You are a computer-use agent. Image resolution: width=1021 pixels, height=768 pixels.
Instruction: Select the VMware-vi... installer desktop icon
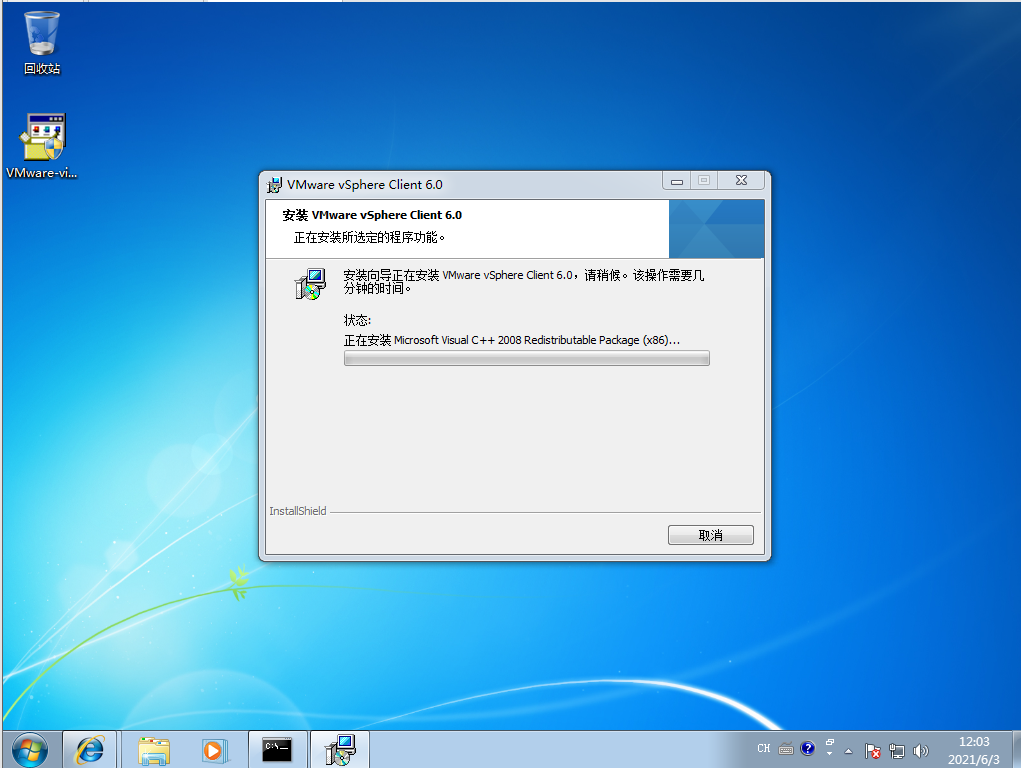point(42,147)
